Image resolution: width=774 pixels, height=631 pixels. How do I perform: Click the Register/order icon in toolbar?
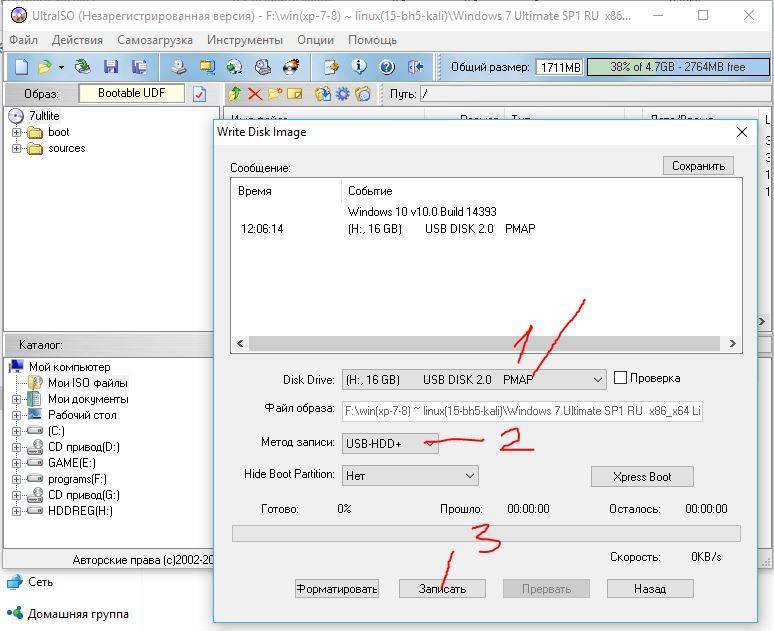tap(331, 67)
